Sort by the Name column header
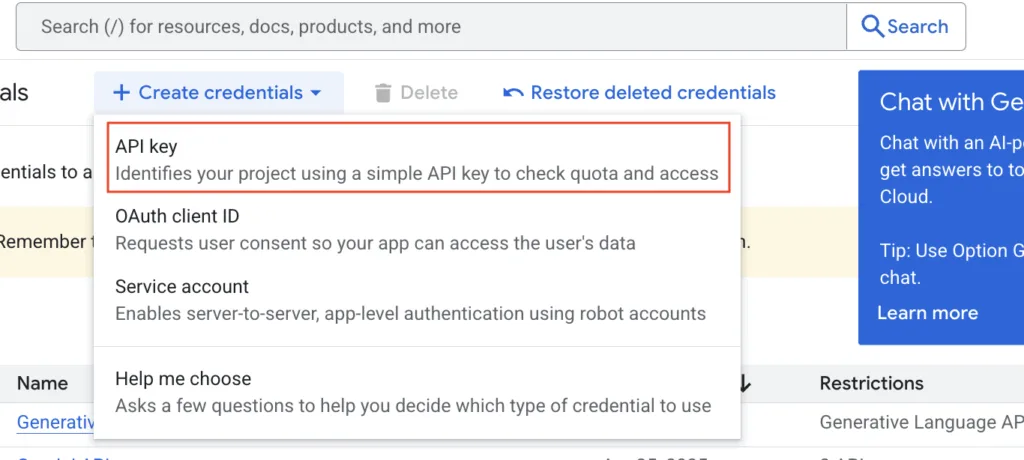 point(43,383)
